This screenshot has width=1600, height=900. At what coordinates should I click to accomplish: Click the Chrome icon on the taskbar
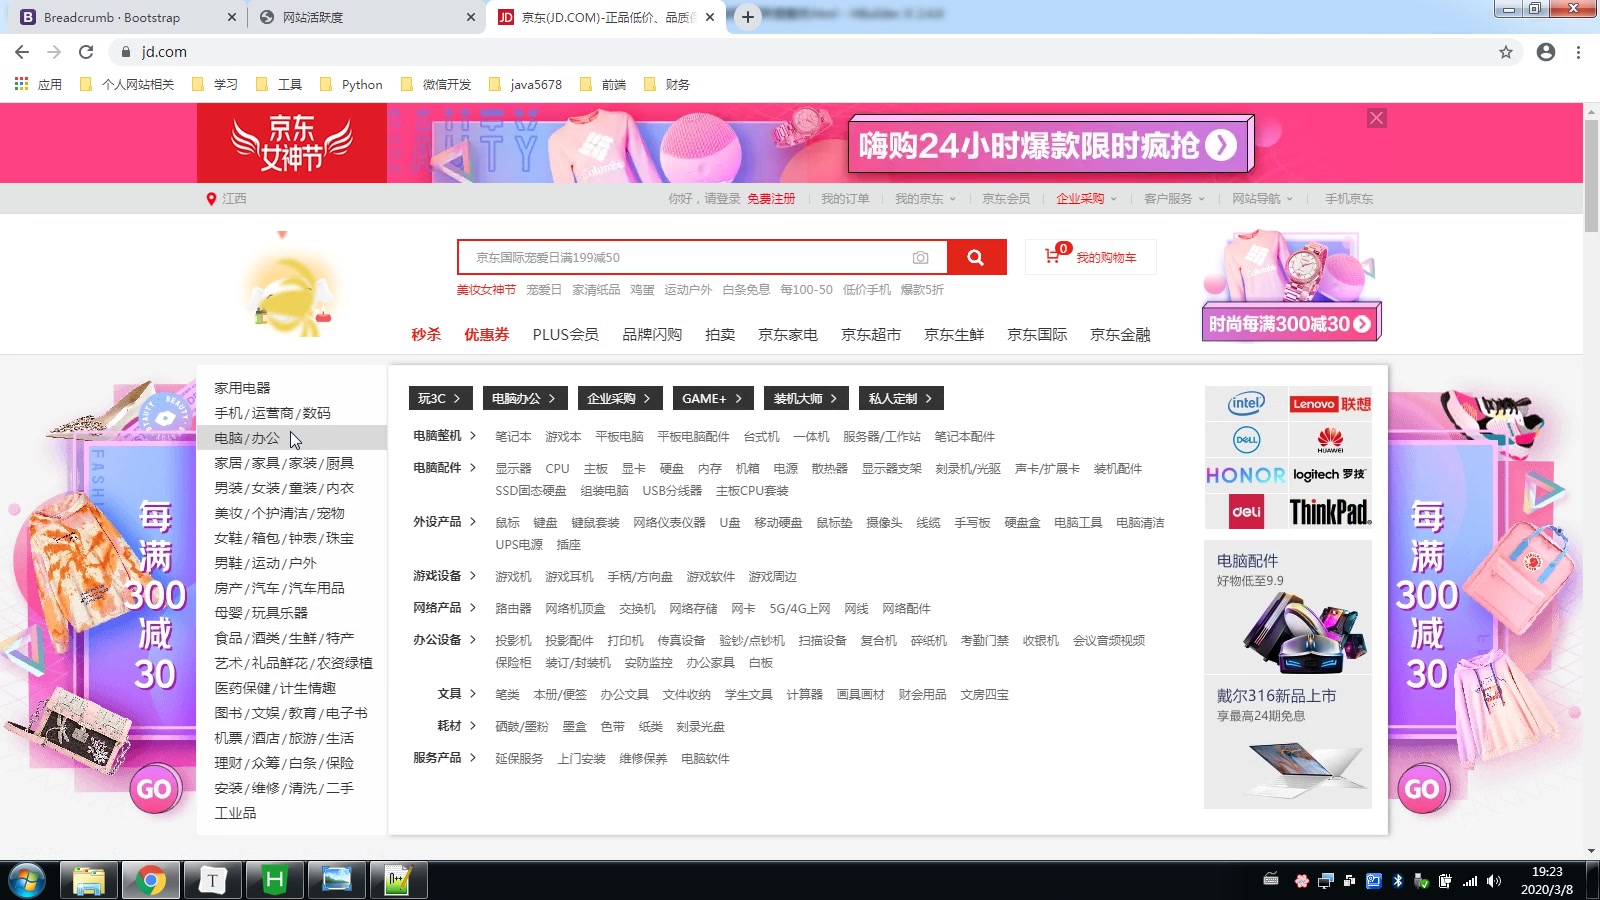click(x=151, y=881)
